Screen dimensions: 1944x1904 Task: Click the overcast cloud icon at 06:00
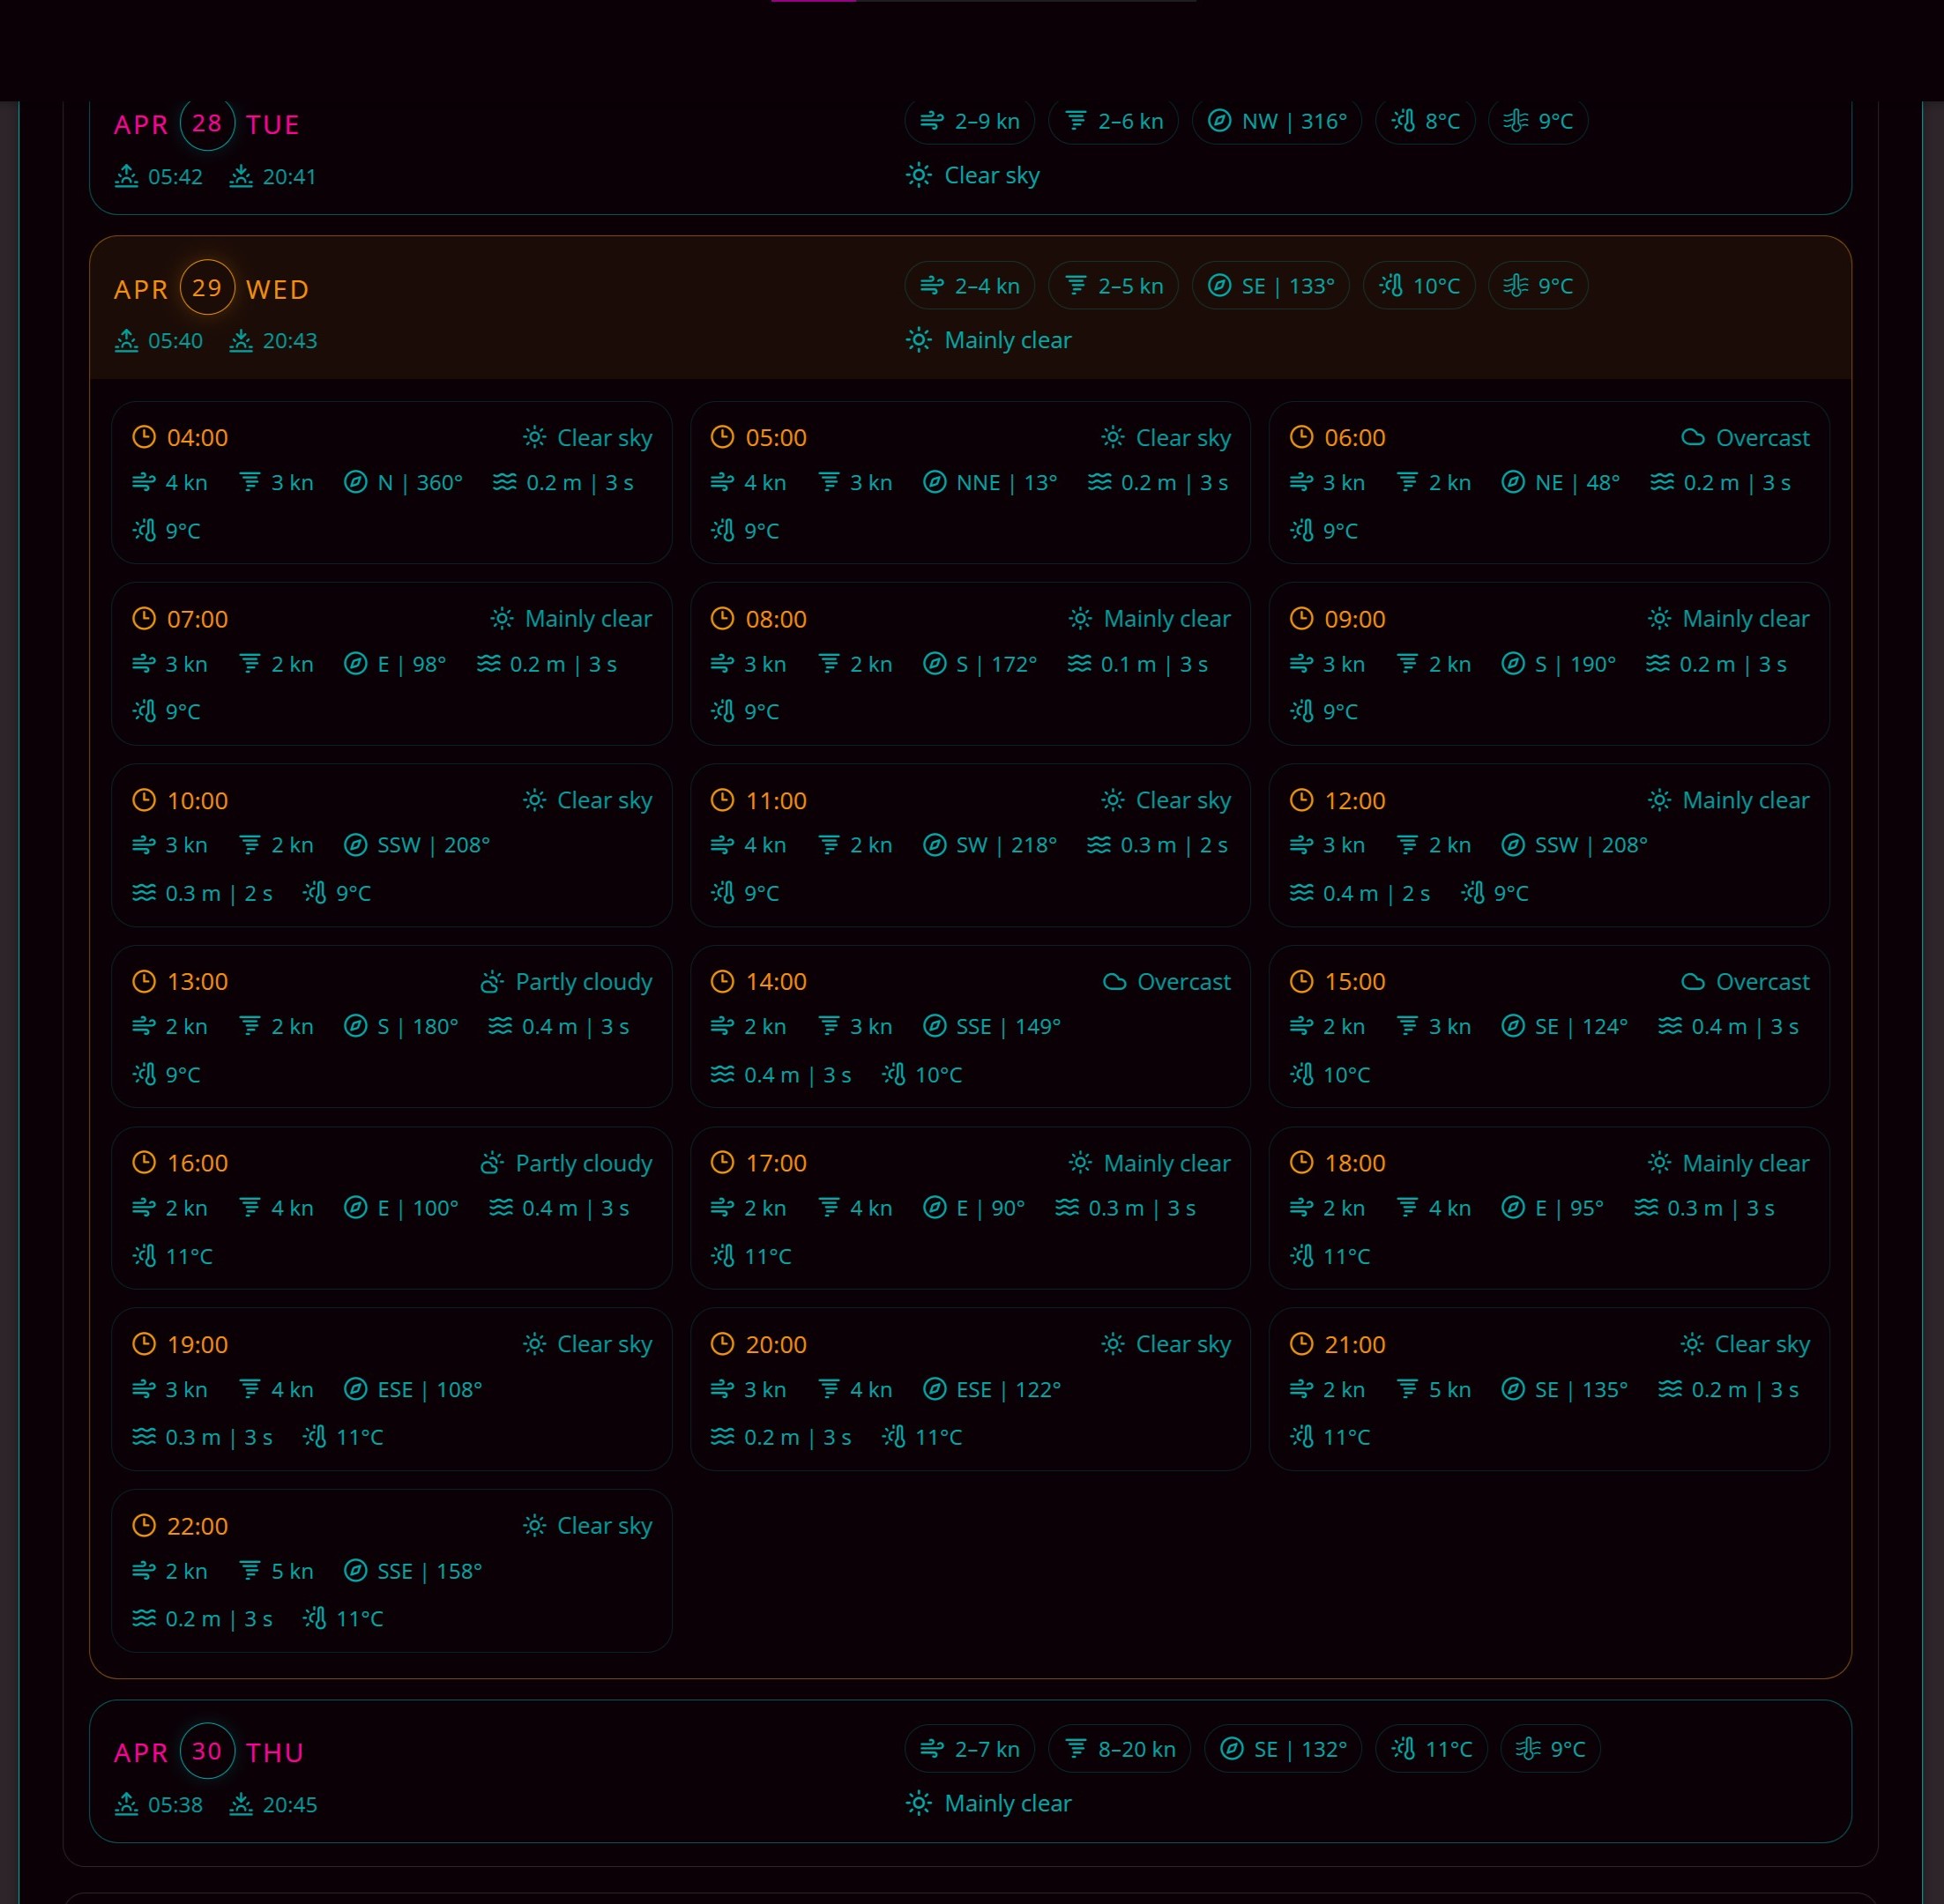[x=1692, y=437]
